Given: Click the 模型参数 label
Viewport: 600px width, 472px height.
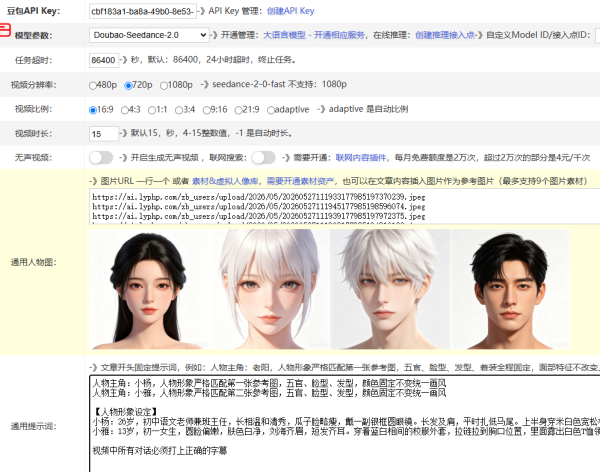Looking at the screenshot, I should (x=33, y=36).
